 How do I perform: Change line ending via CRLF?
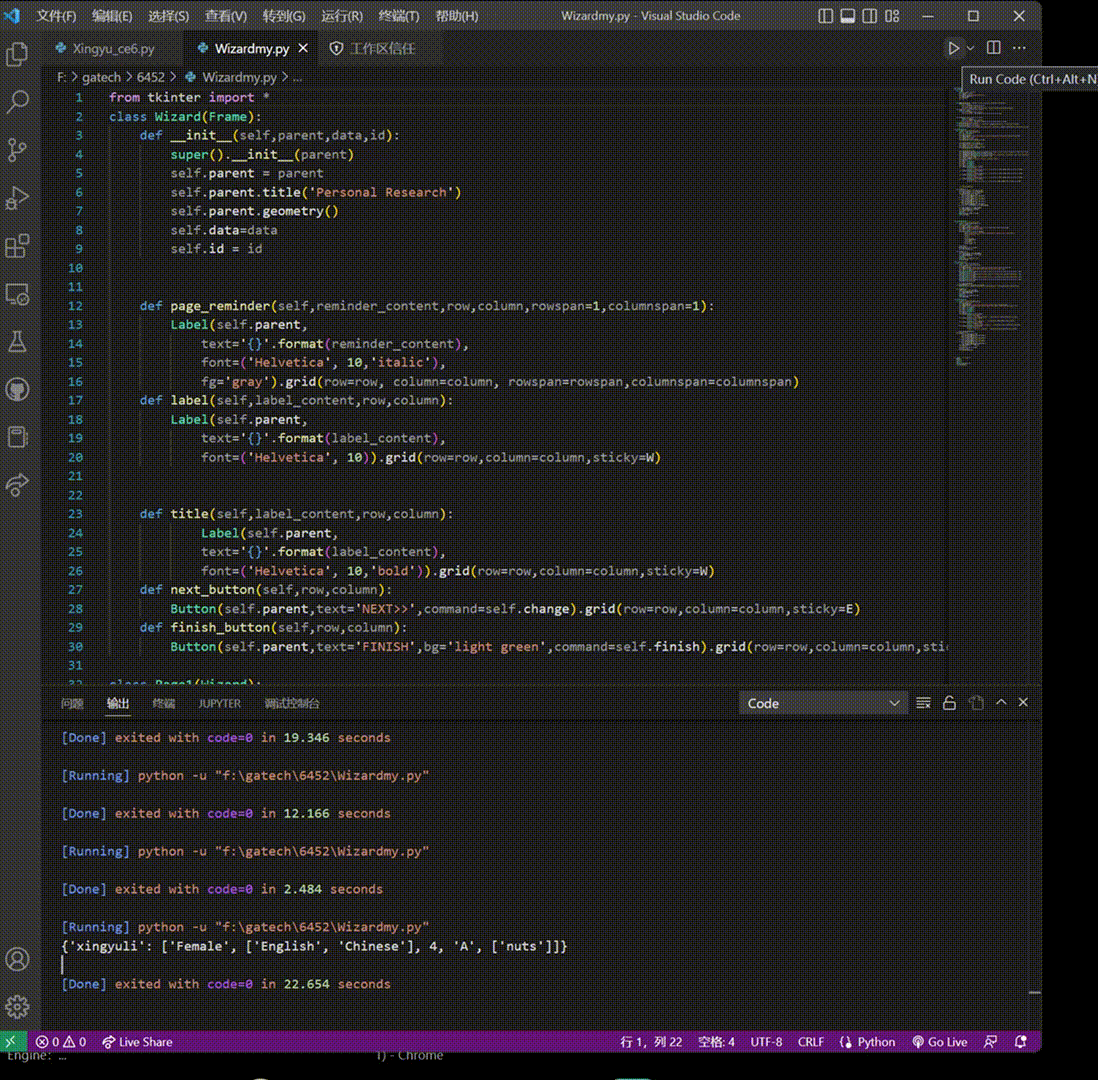pos(811,1041)
